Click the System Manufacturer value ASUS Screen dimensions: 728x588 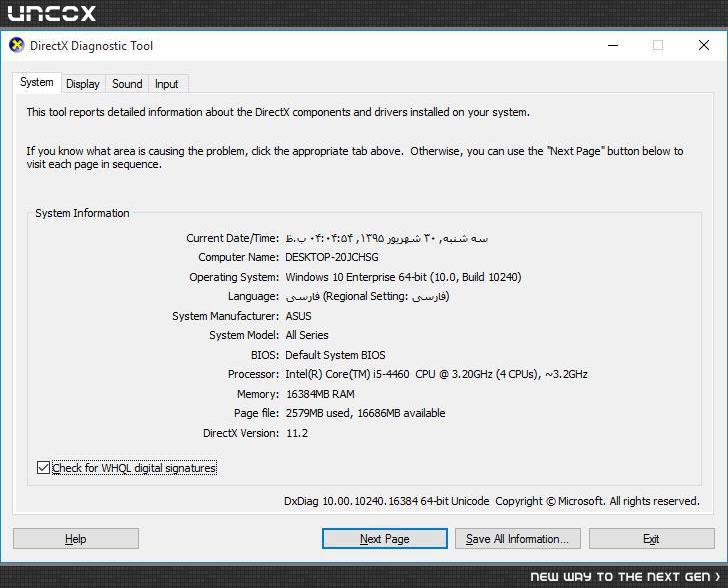coord(299,316)
